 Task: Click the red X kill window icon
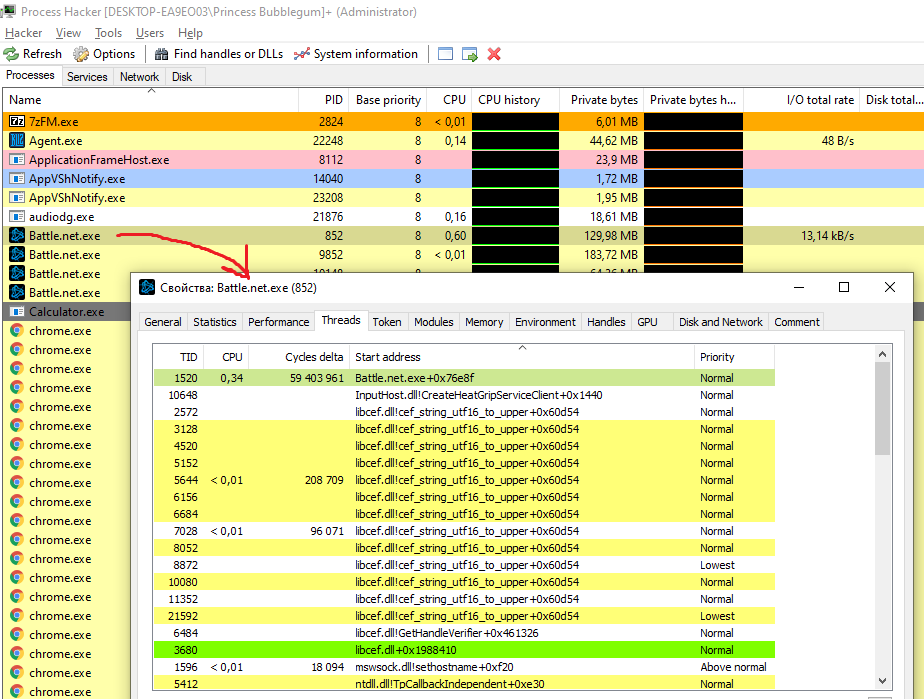pos(494,54)
